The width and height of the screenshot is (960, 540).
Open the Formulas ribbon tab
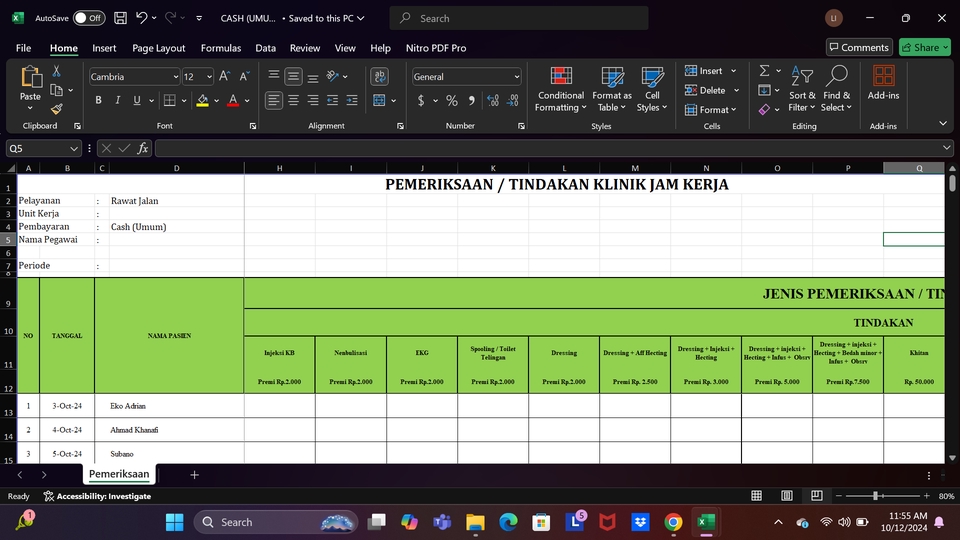coord(220,48)
